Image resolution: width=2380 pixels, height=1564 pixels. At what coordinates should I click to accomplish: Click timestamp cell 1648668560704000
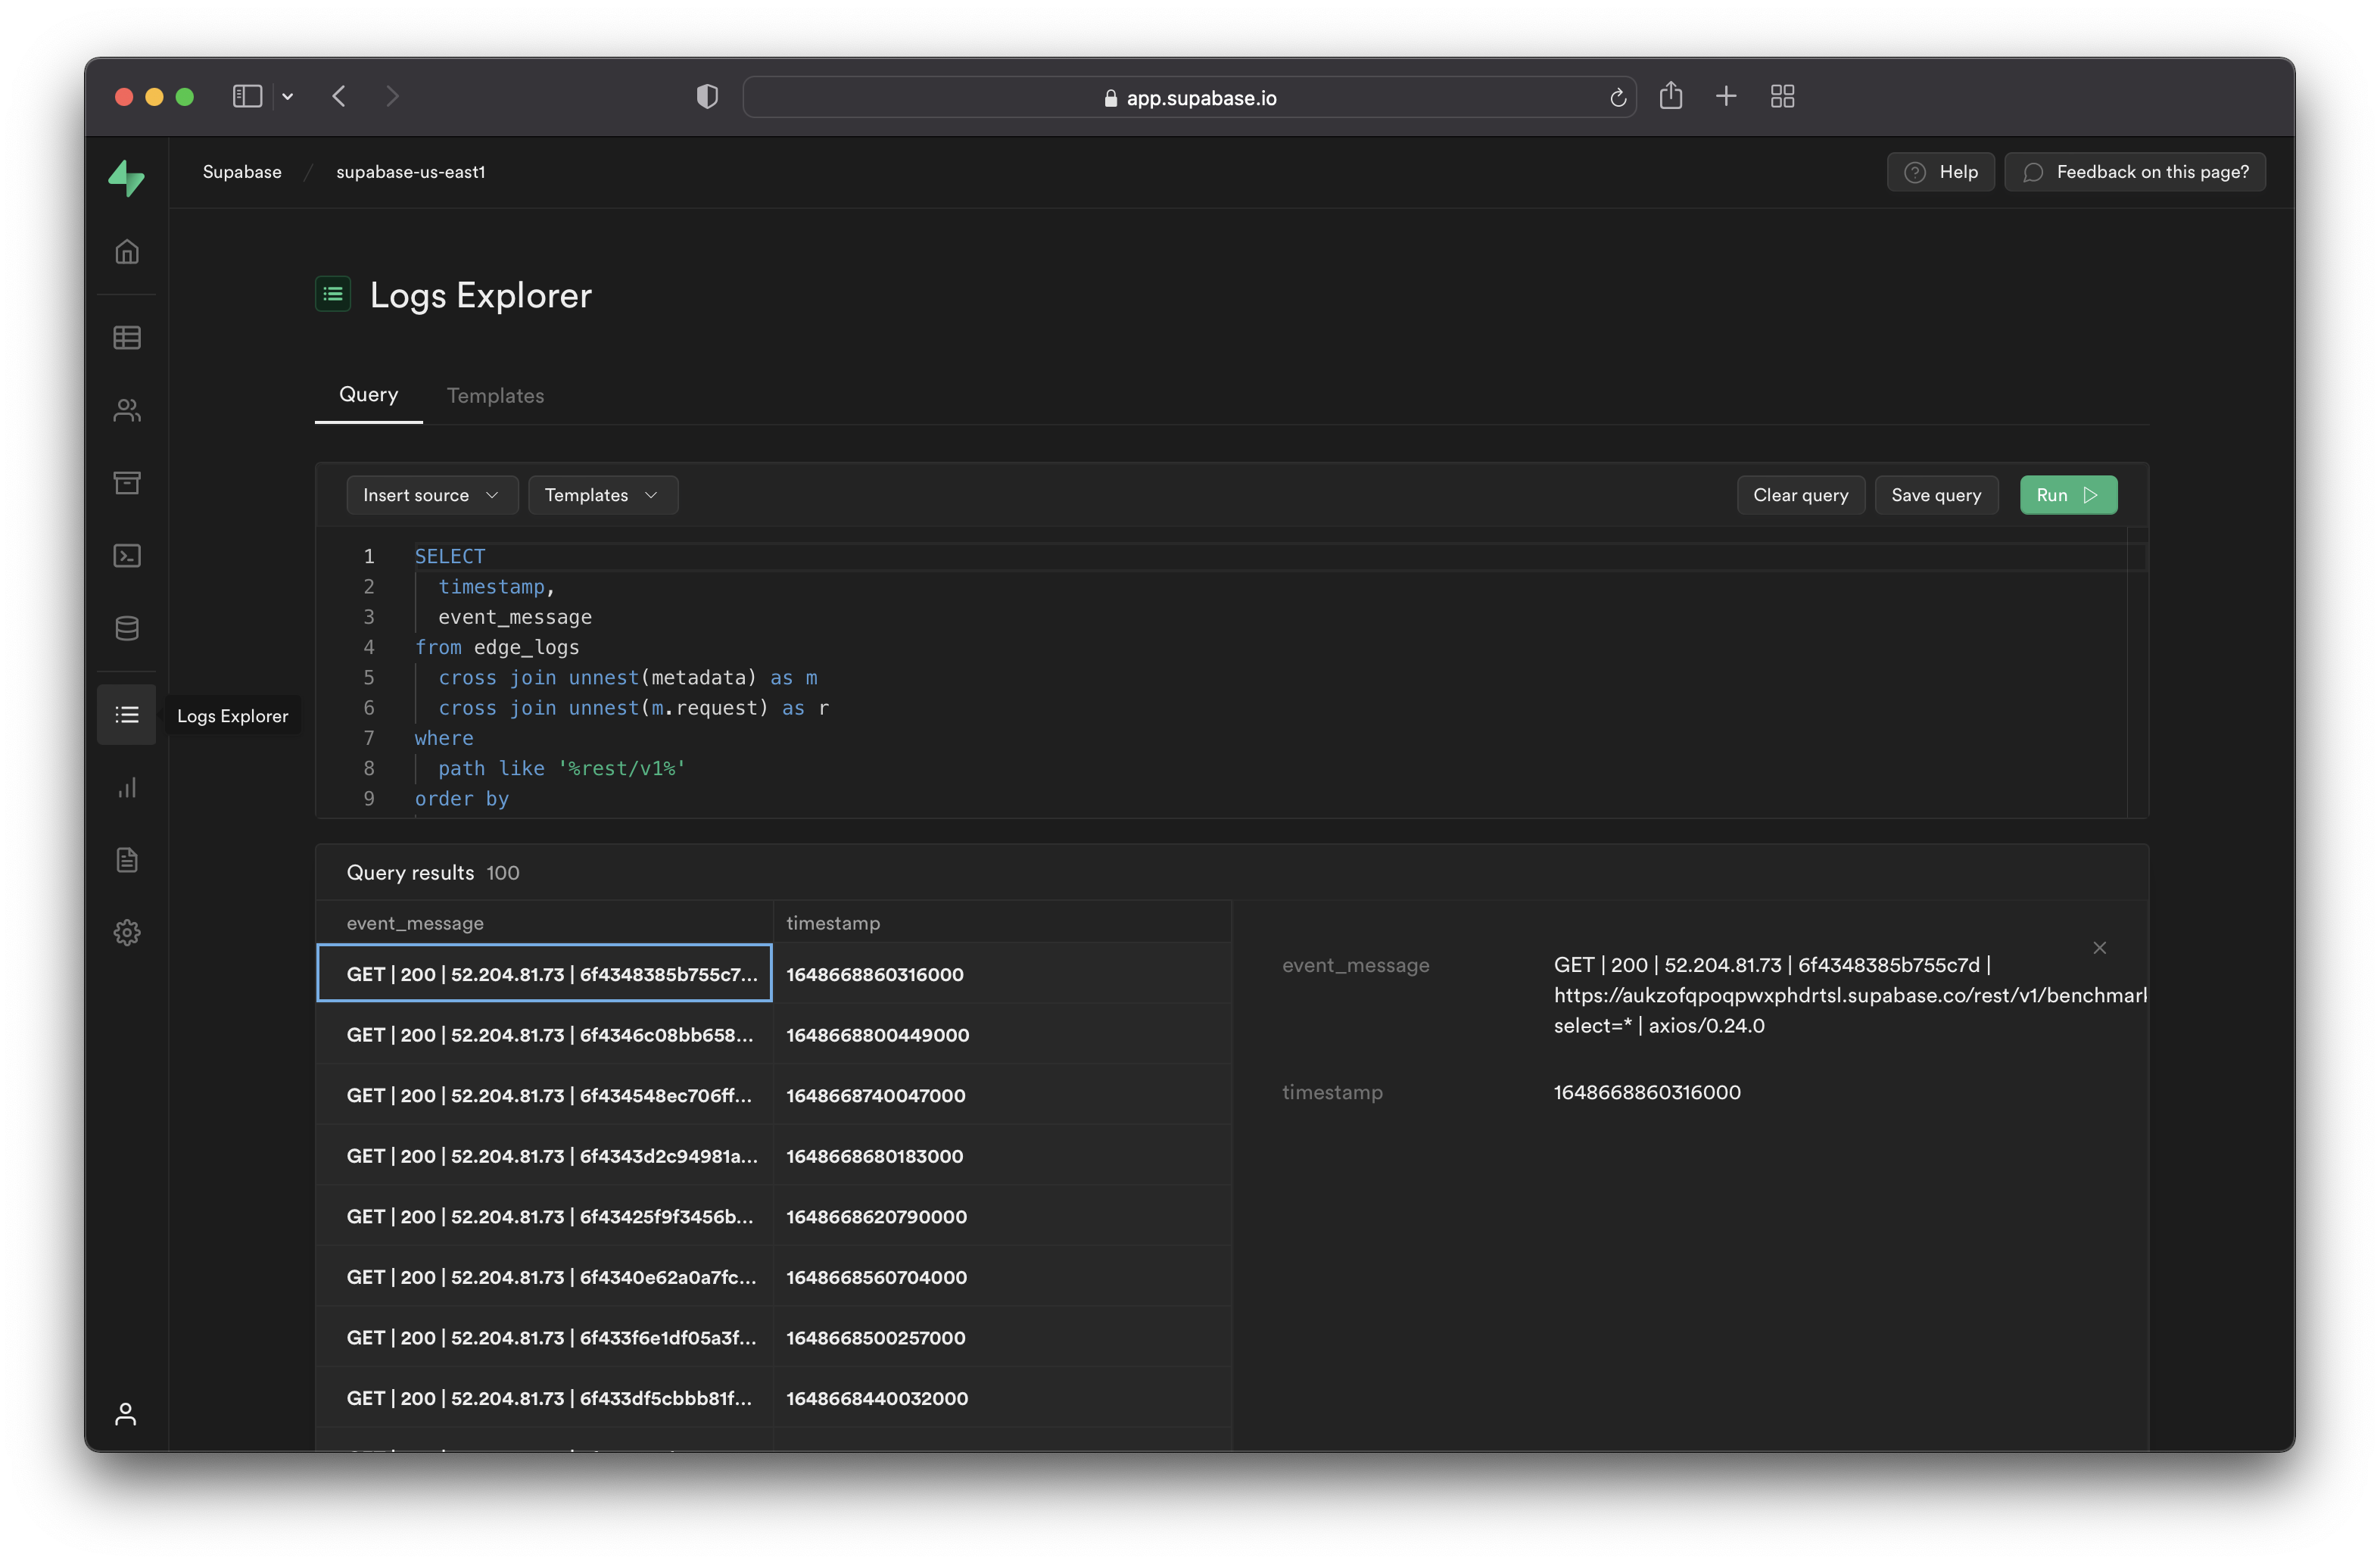(x=1002, y=1277)
